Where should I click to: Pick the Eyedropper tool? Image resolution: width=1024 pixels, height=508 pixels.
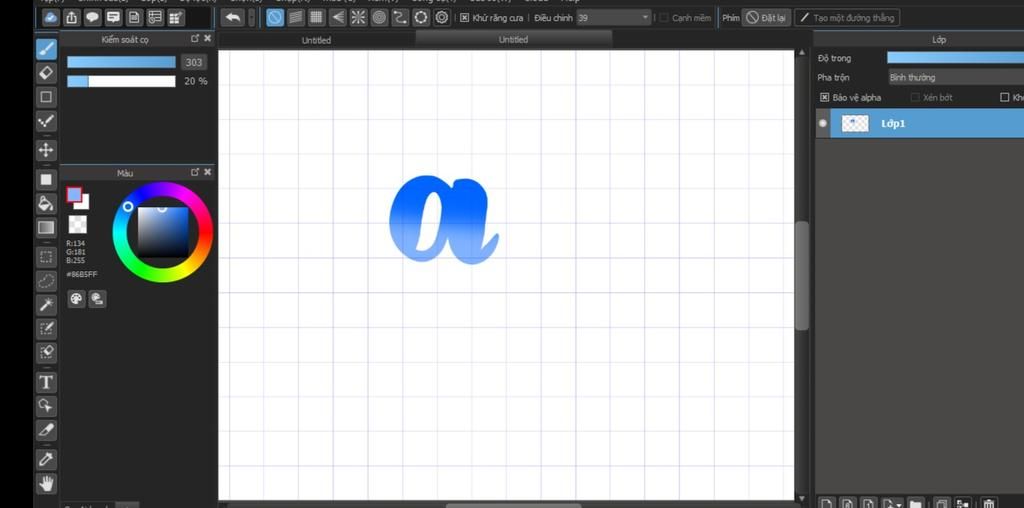tap(46, 459)
